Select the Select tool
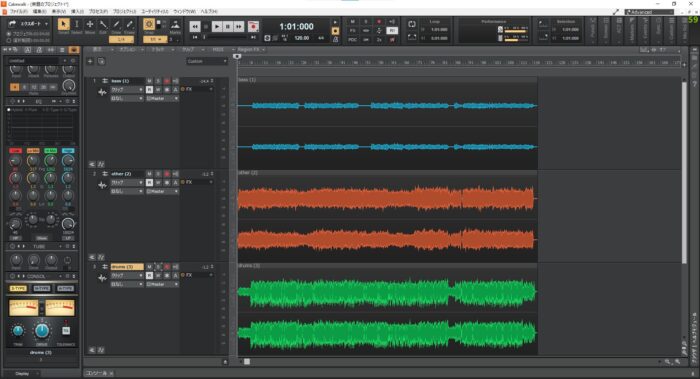Image resolution: width=700 pixels, height=379 pixels. 77,24
